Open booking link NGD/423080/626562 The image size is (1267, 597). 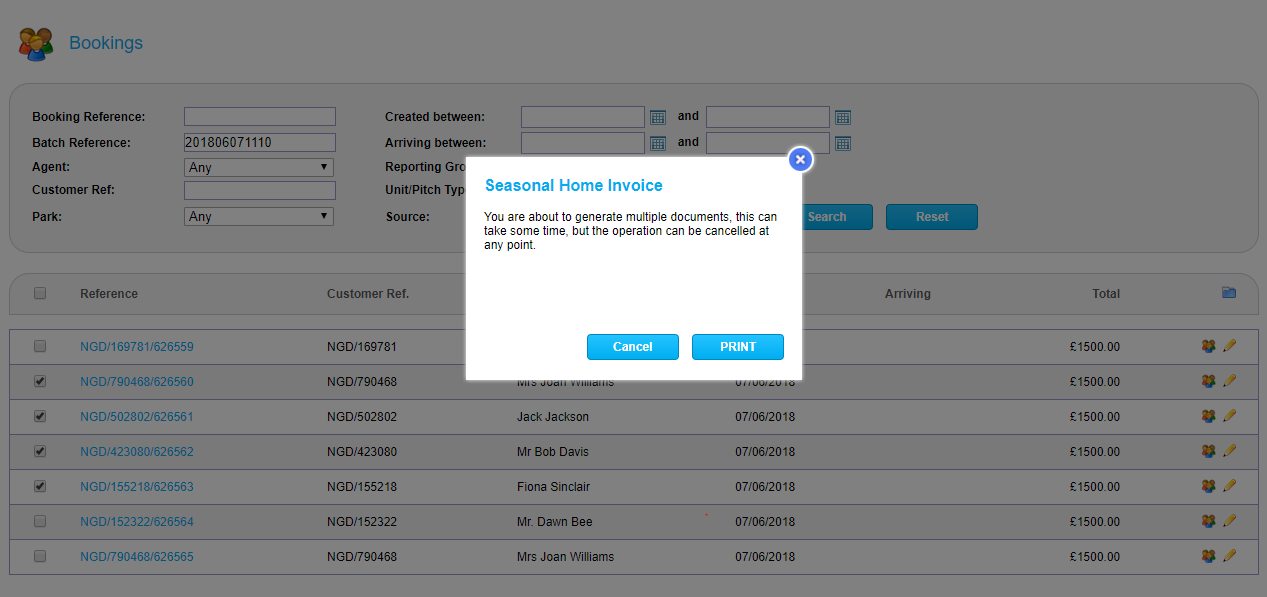coord(137,452)
